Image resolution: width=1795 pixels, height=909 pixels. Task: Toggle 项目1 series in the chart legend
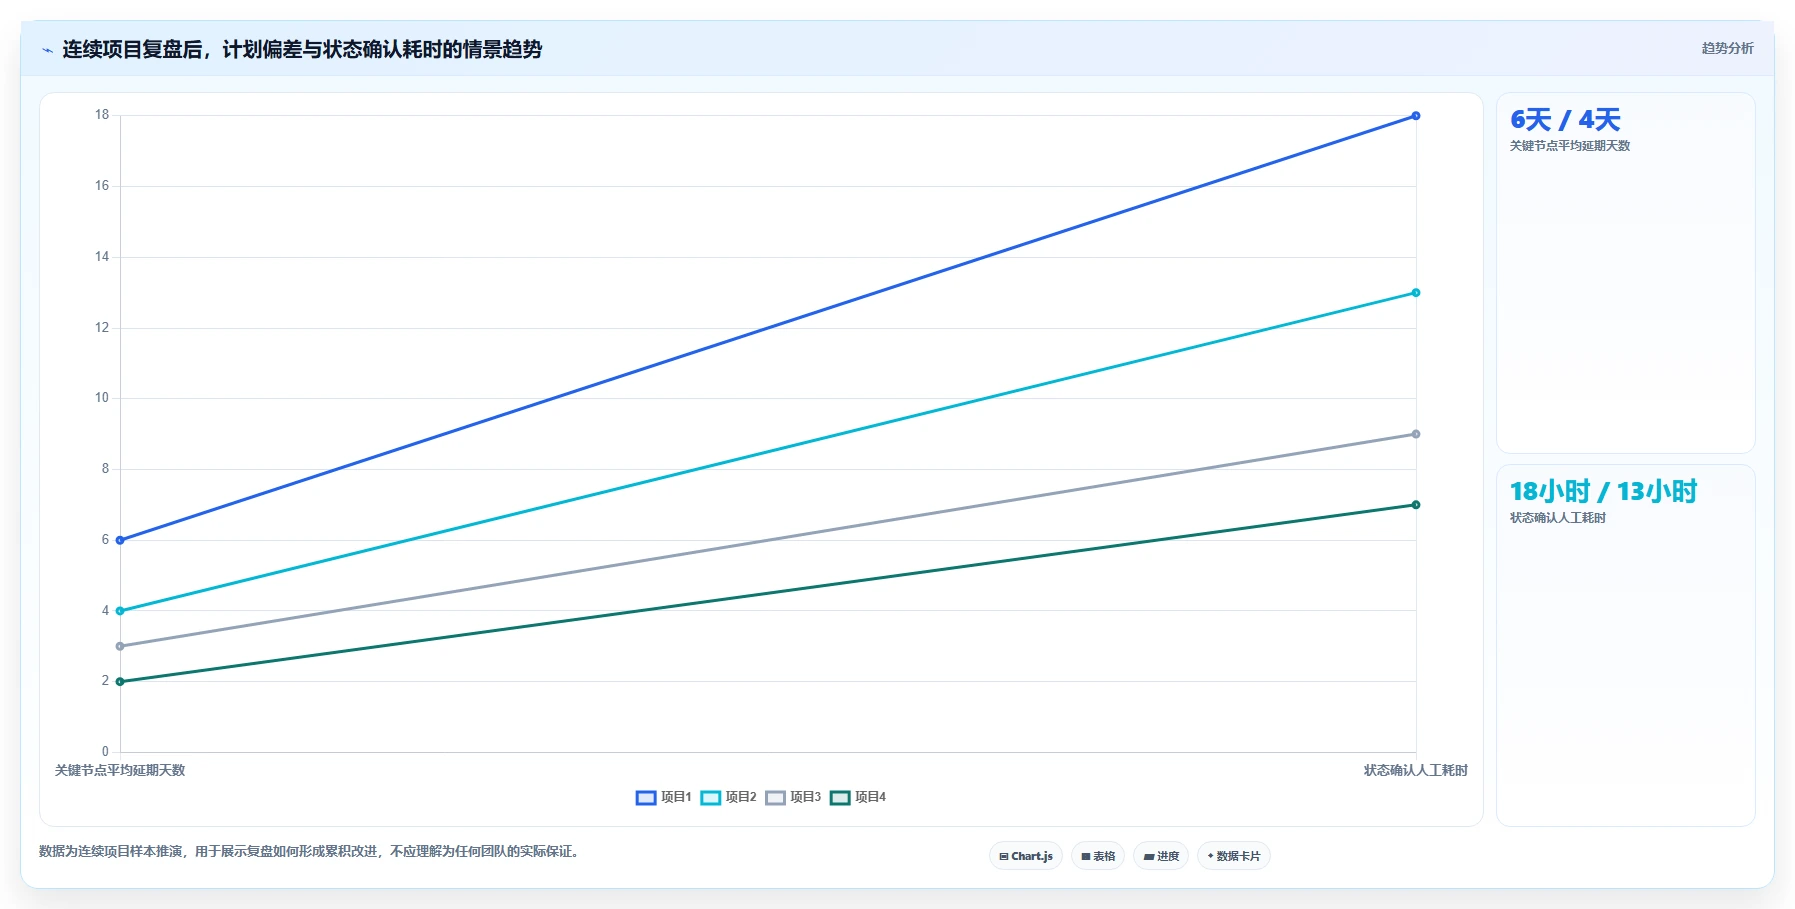(x=663, y=797)
